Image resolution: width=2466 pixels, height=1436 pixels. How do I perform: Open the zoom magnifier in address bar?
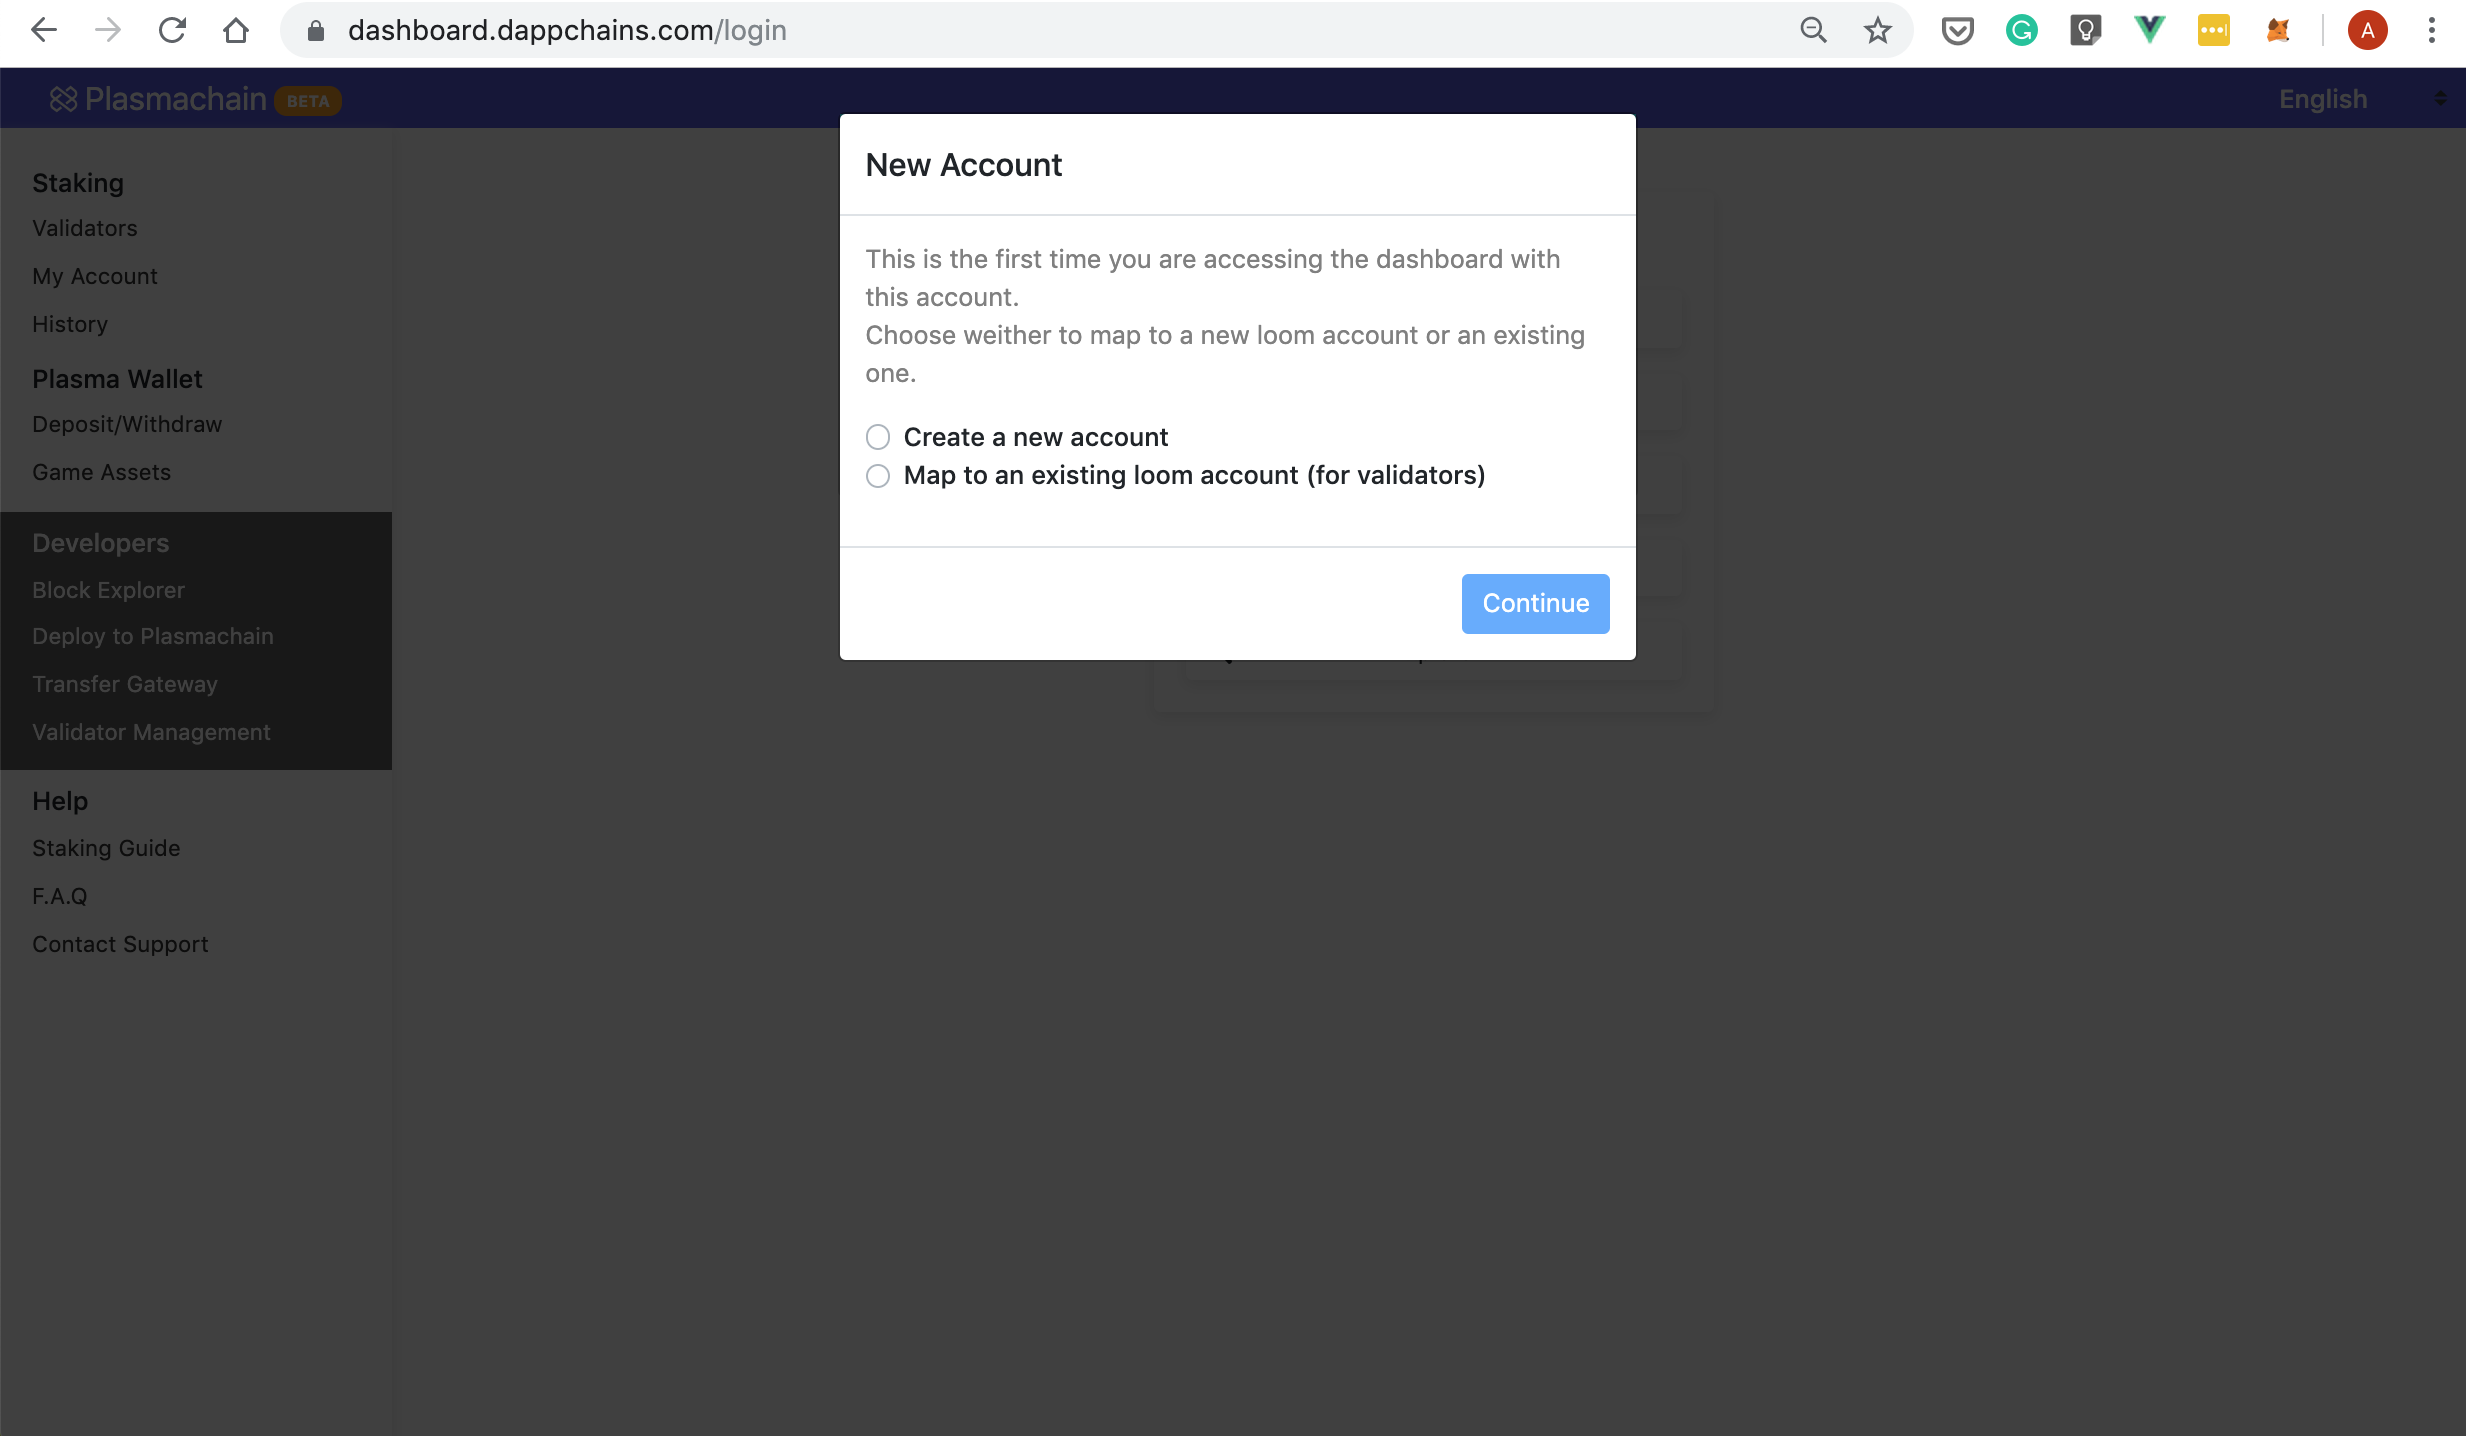click(1813, 31)
